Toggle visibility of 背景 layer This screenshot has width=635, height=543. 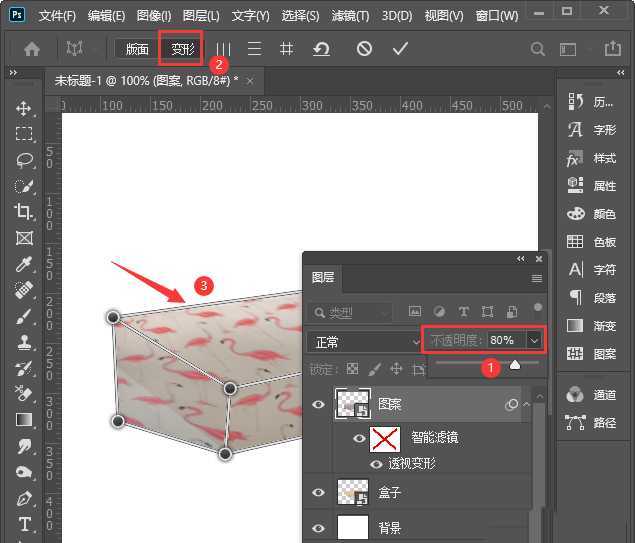(319, 527)
